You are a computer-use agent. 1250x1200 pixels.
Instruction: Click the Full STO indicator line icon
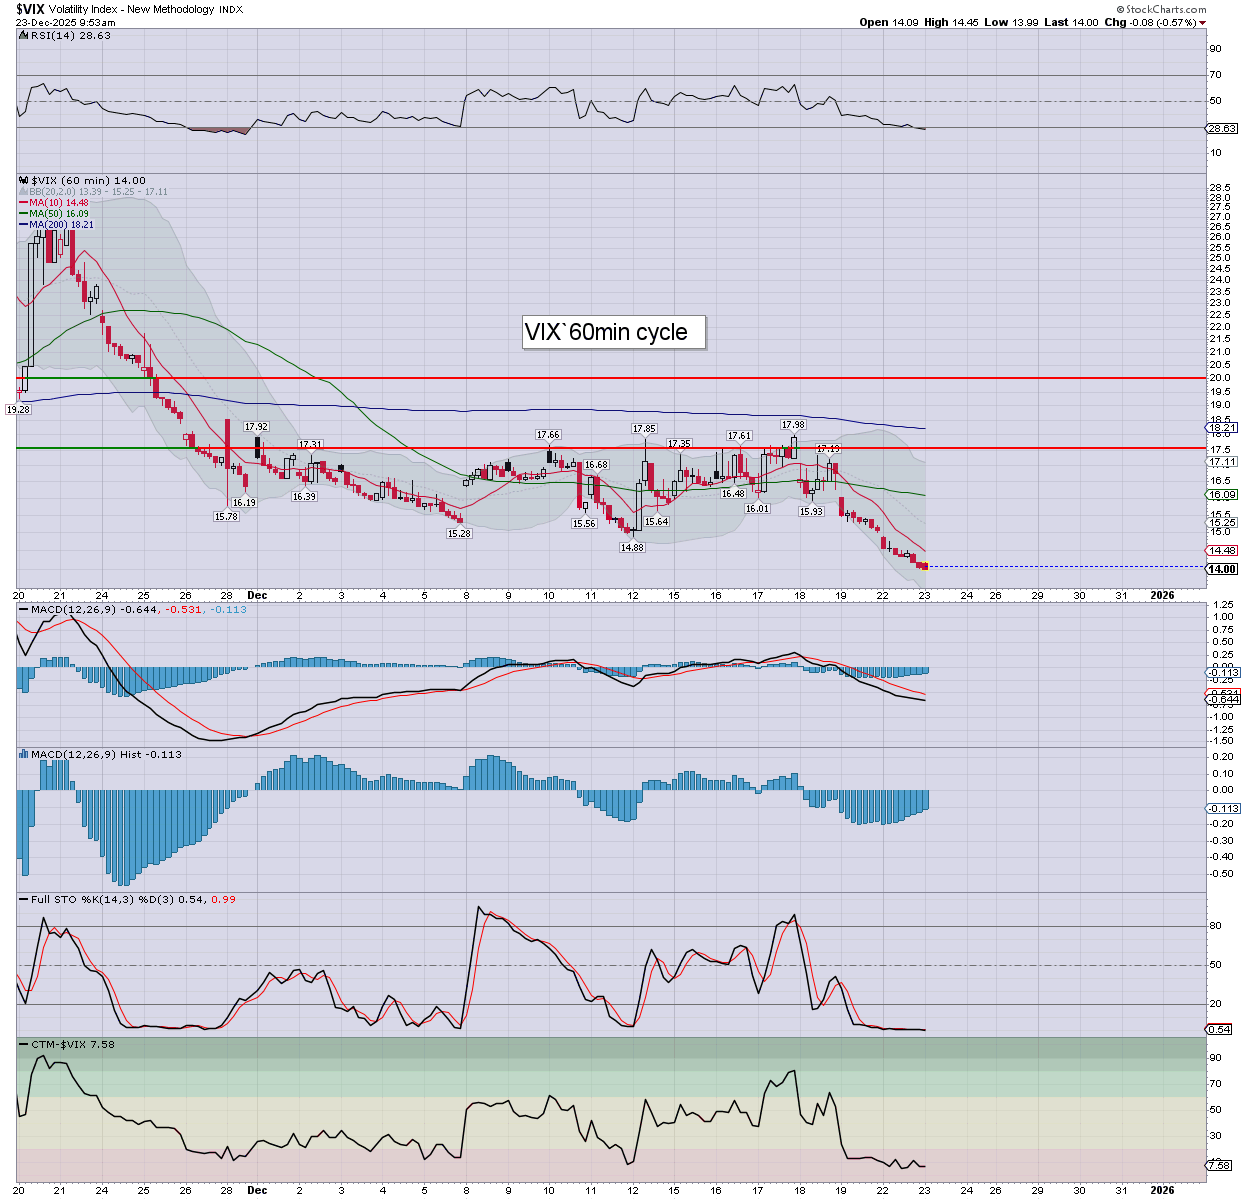click(24, 899)
